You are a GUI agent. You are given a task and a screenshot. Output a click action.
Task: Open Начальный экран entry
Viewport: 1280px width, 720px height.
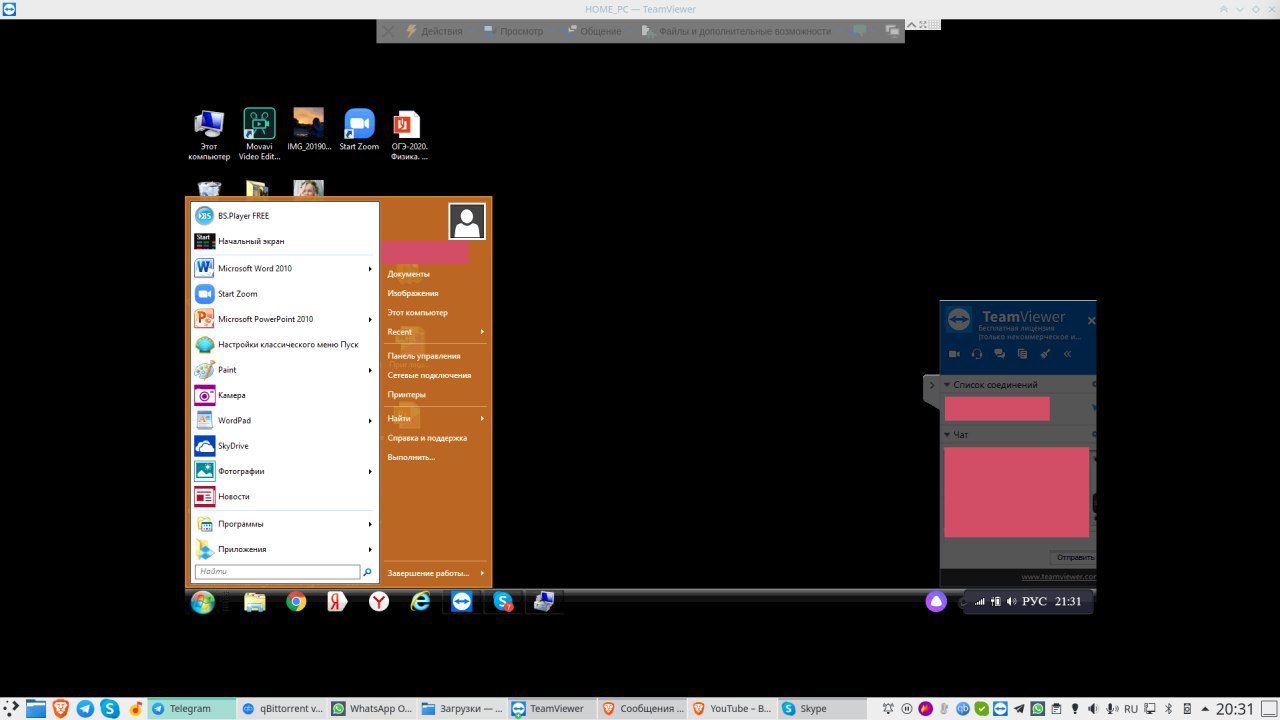[x=283, y=241]
